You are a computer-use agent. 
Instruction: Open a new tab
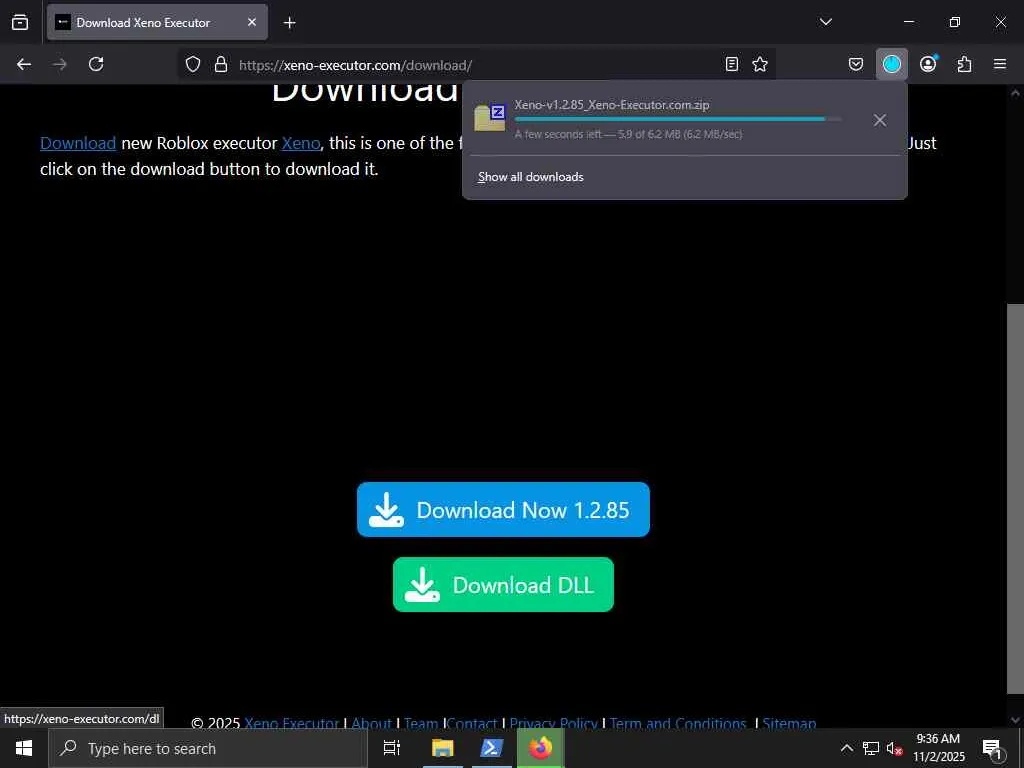(289, 23)
